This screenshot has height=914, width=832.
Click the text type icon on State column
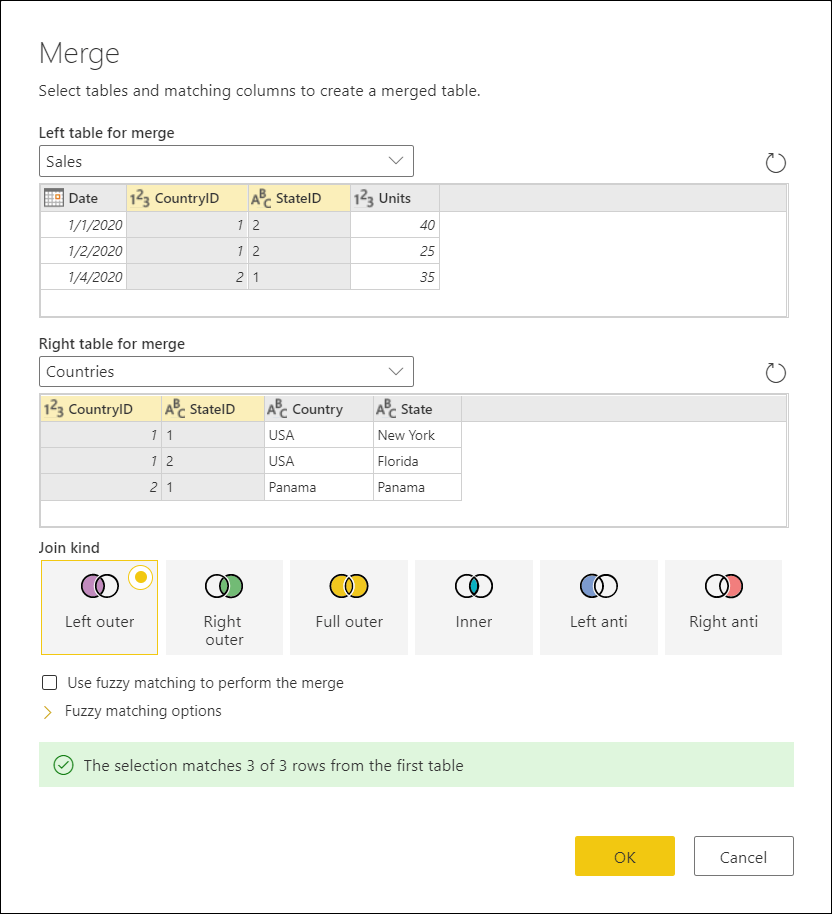[384, 409]
